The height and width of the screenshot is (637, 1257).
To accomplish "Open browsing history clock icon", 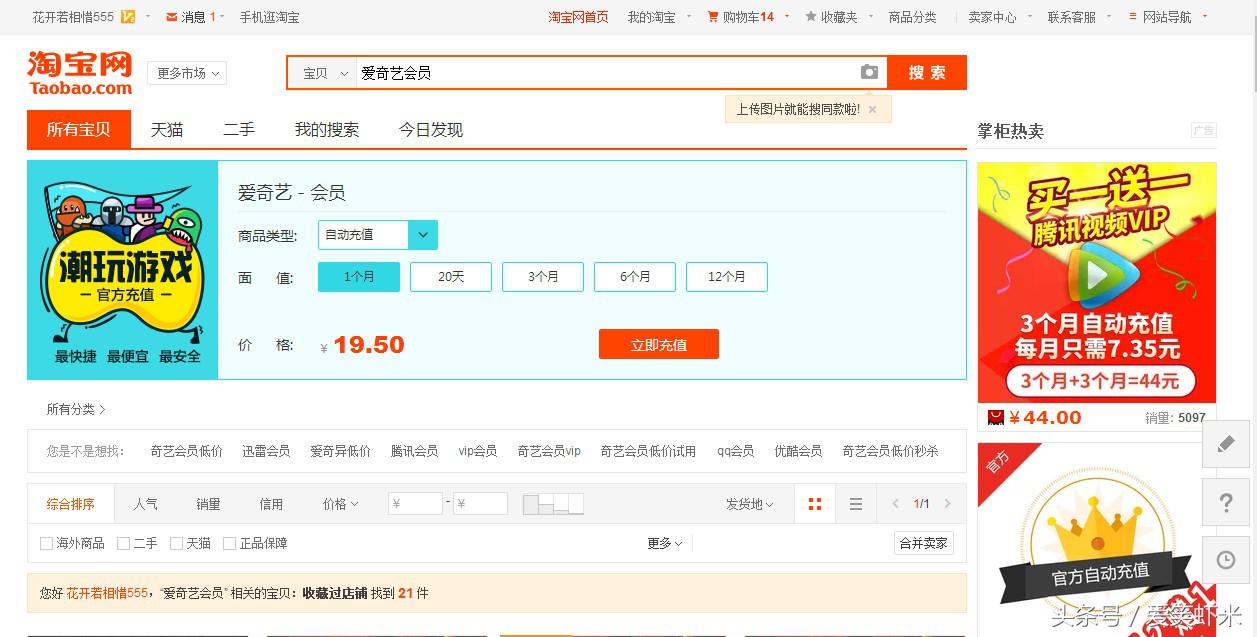I will tap(1226, 560).
